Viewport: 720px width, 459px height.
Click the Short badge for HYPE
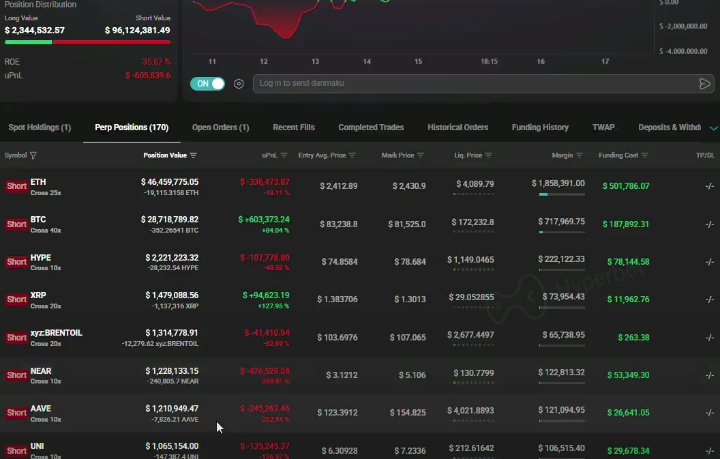point(17,262)
